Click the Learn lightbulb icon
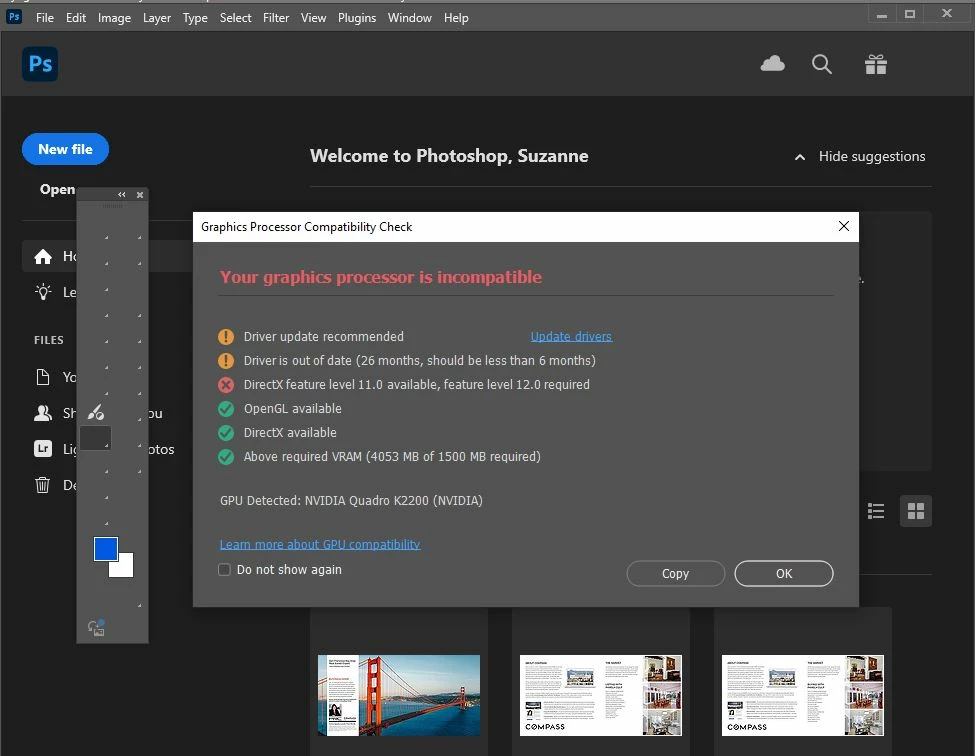This screenshot has width=975, height=756. 43,292
